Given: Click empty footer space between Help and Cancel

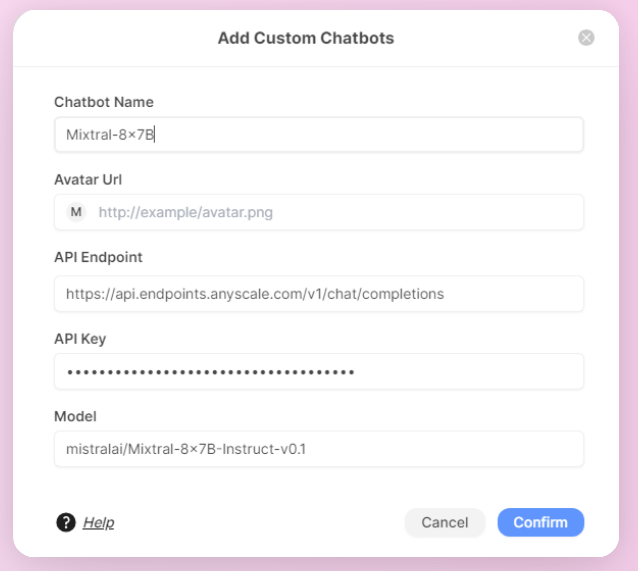Looking at the screenshot, I should pos(260,522).
